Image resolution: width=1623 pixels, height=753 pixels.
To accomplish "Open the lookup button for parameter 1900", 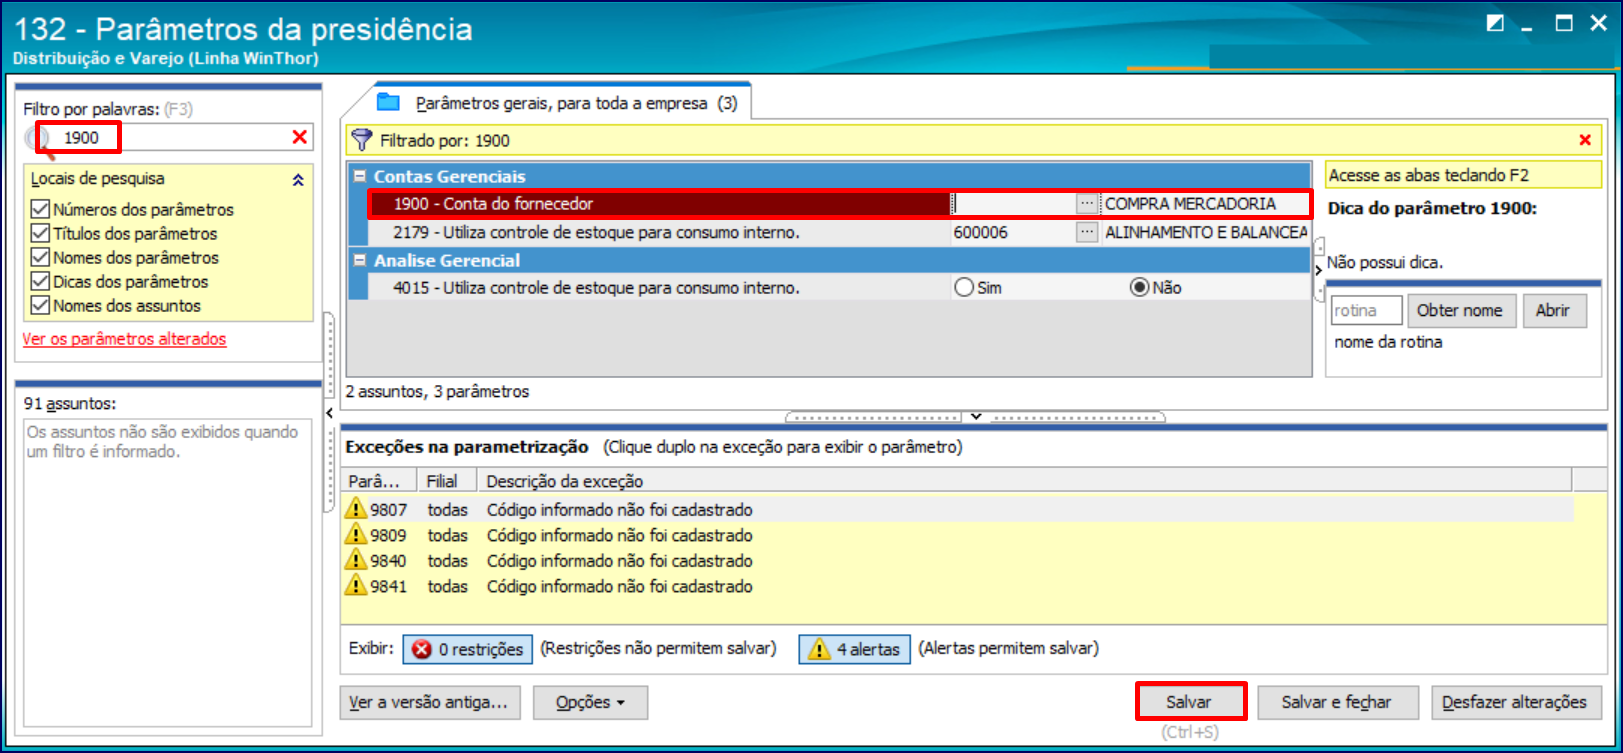I will [1086, 203].
